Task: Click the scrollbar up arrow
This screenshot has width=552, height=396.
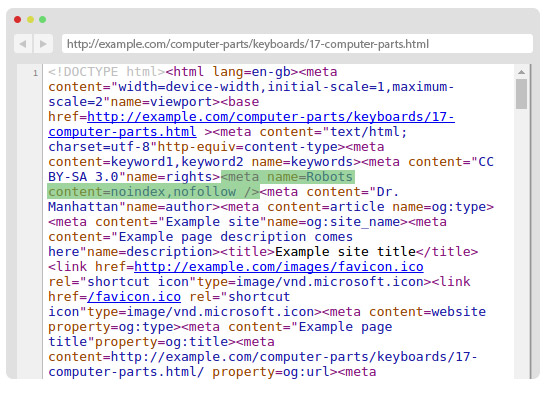Action: click(521, 72)
